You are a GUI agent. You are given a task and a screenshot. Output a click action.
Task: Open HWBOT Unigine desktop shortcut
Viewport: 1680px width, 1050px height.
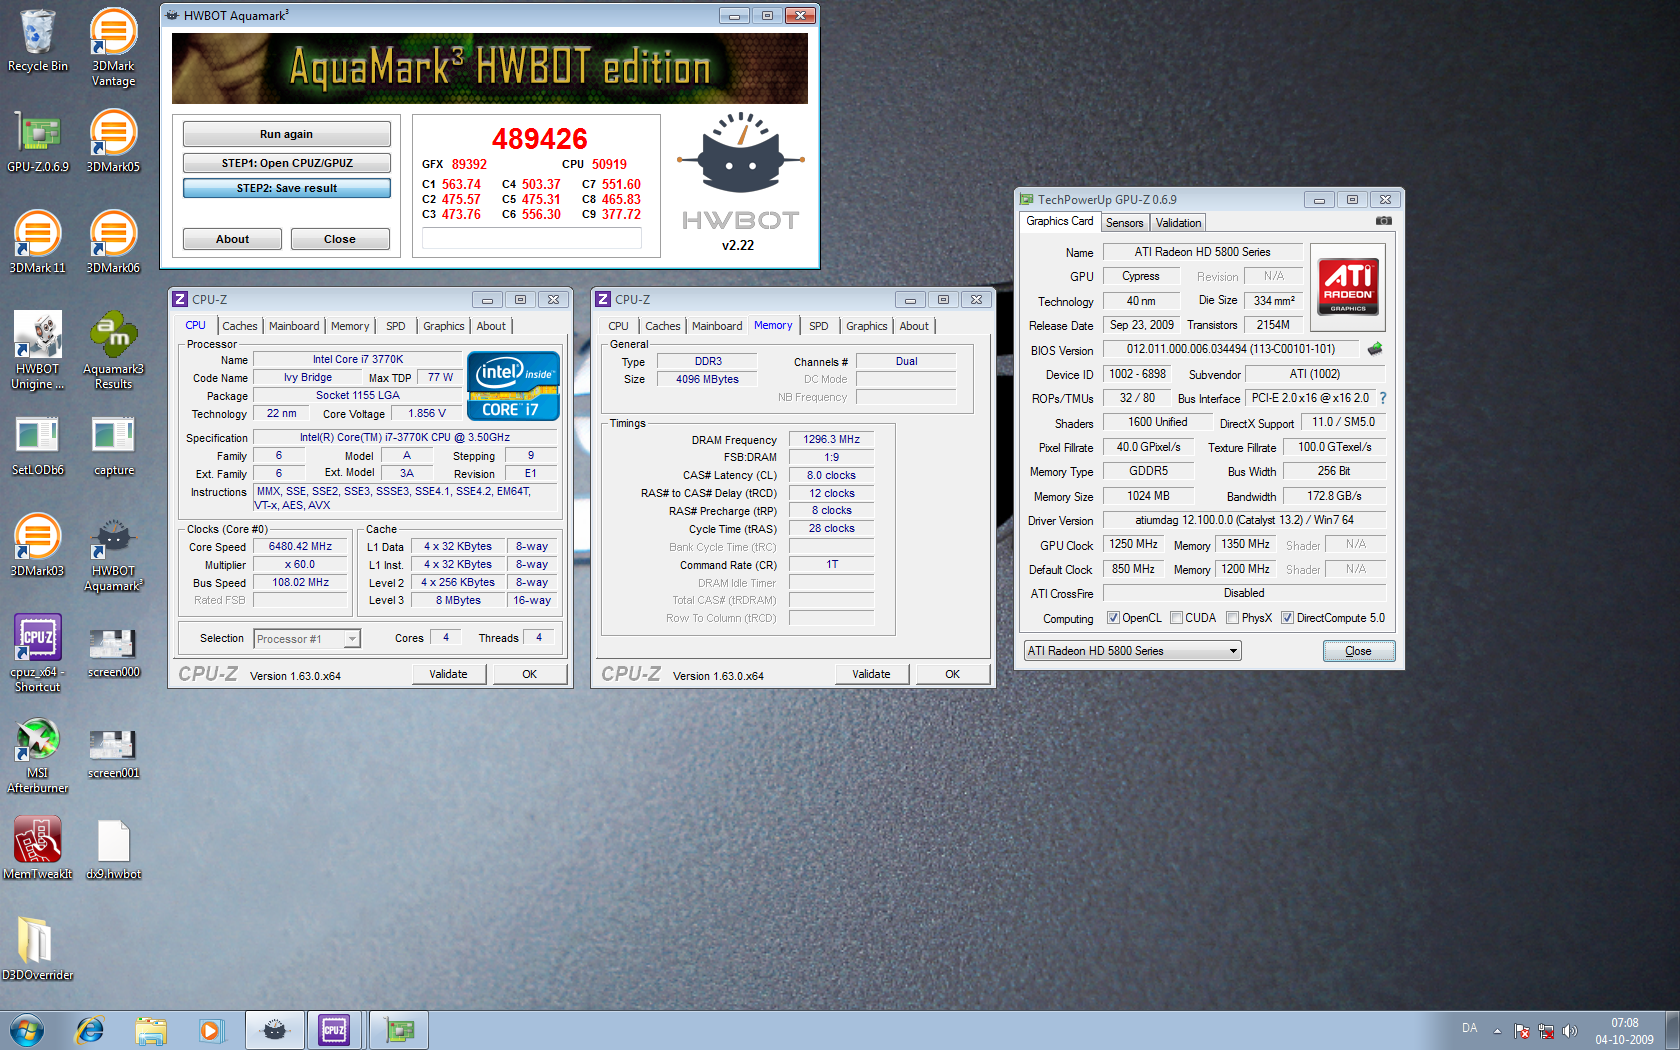(38, 350)
